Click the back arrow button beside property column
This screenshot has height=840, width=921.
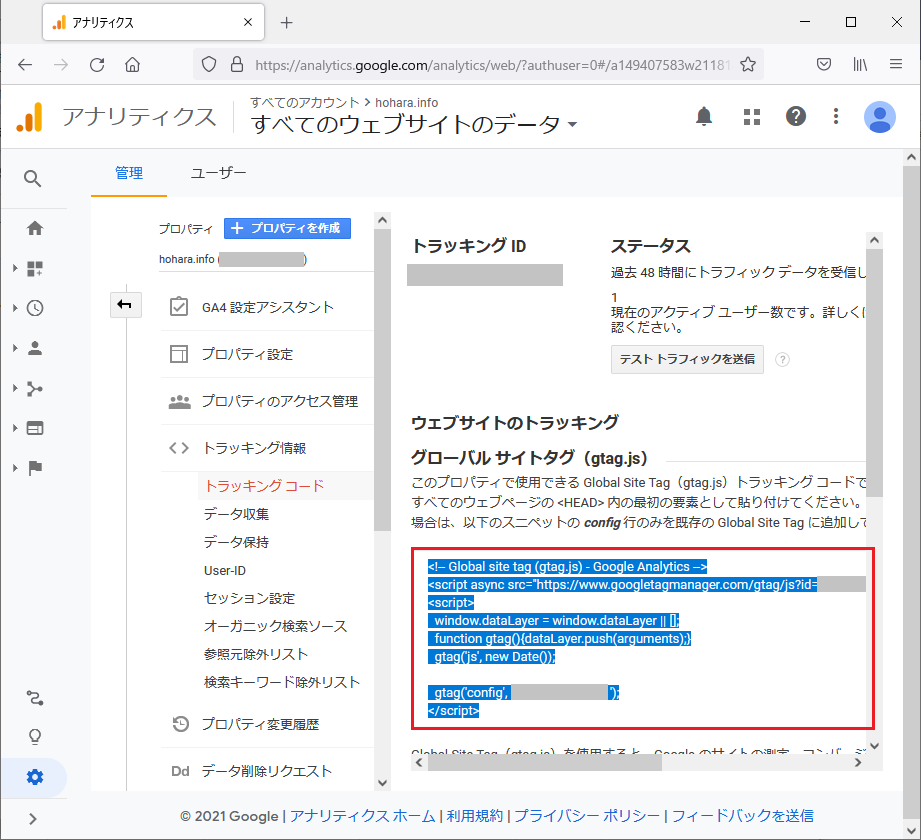click(x=125, y=306)
